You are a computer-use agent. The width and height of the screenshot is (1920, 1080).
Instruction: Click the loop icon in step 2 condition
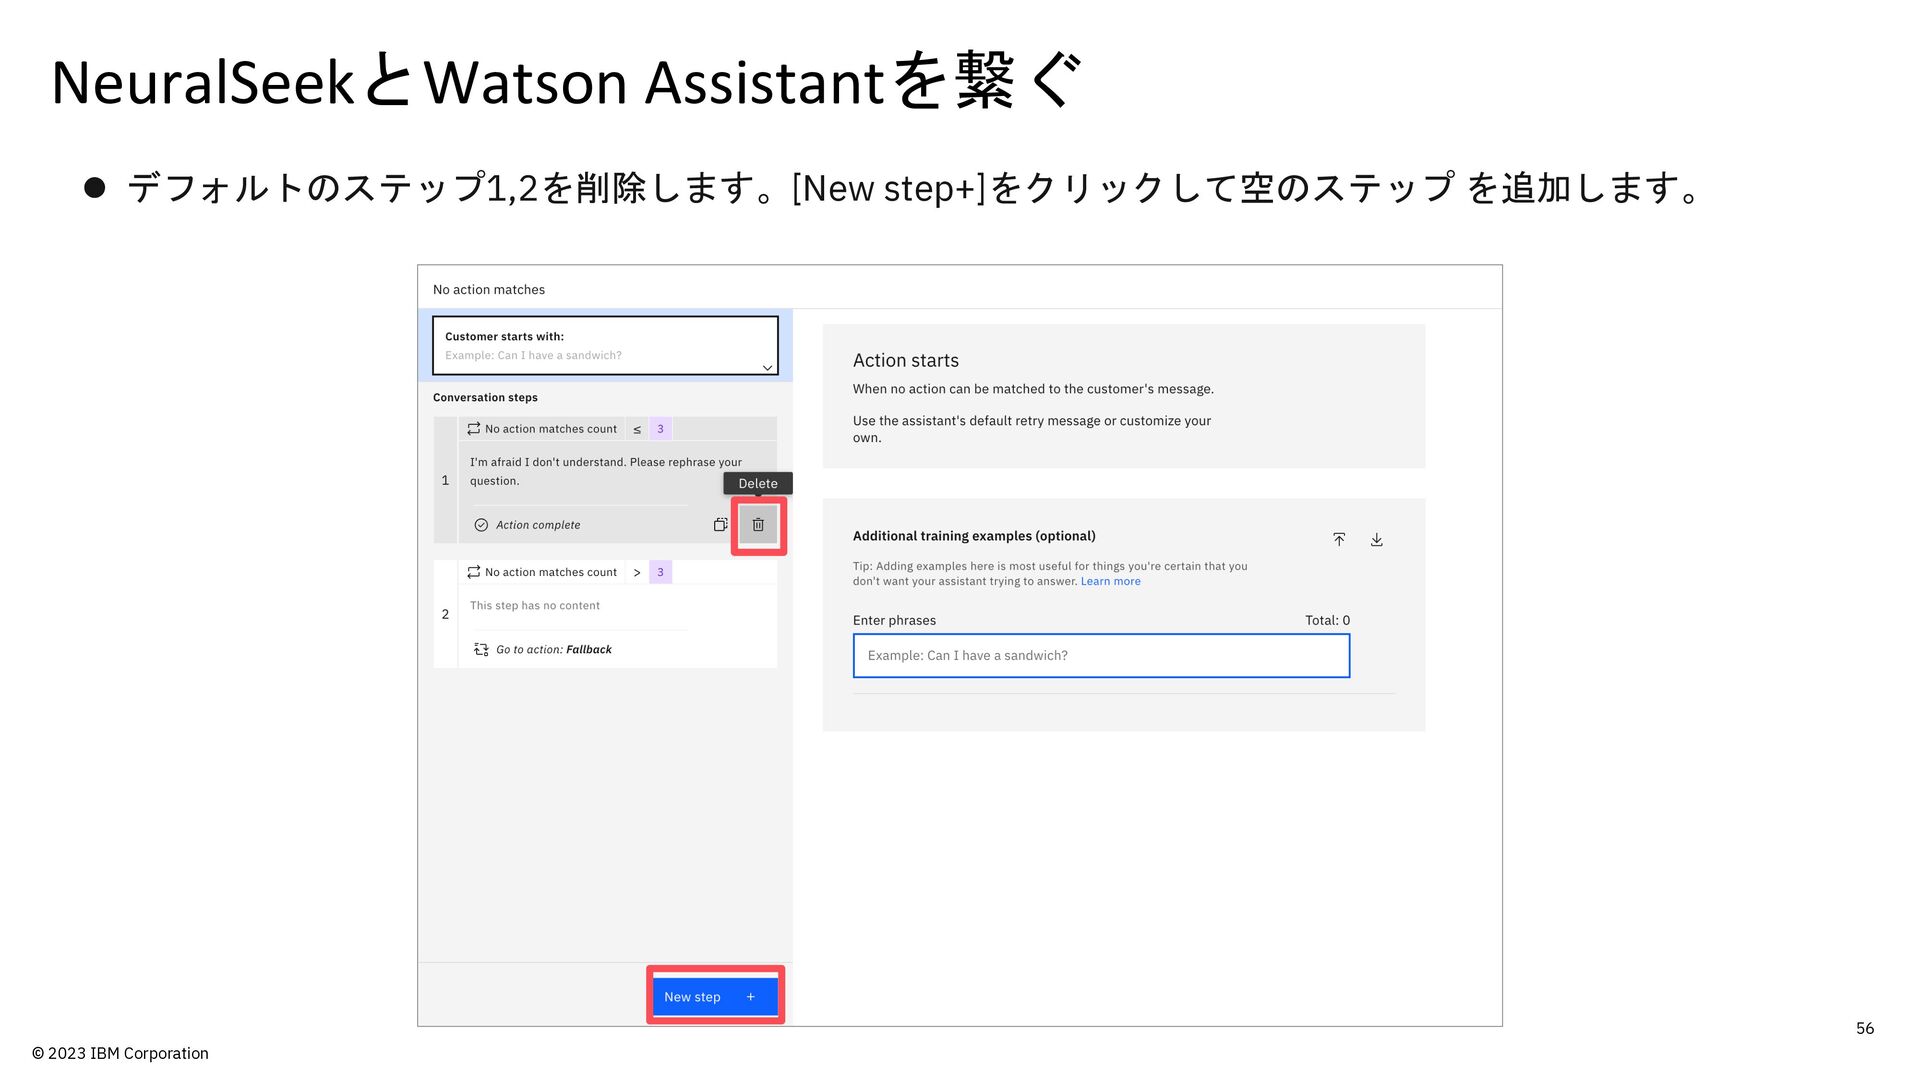click(474, 572)
